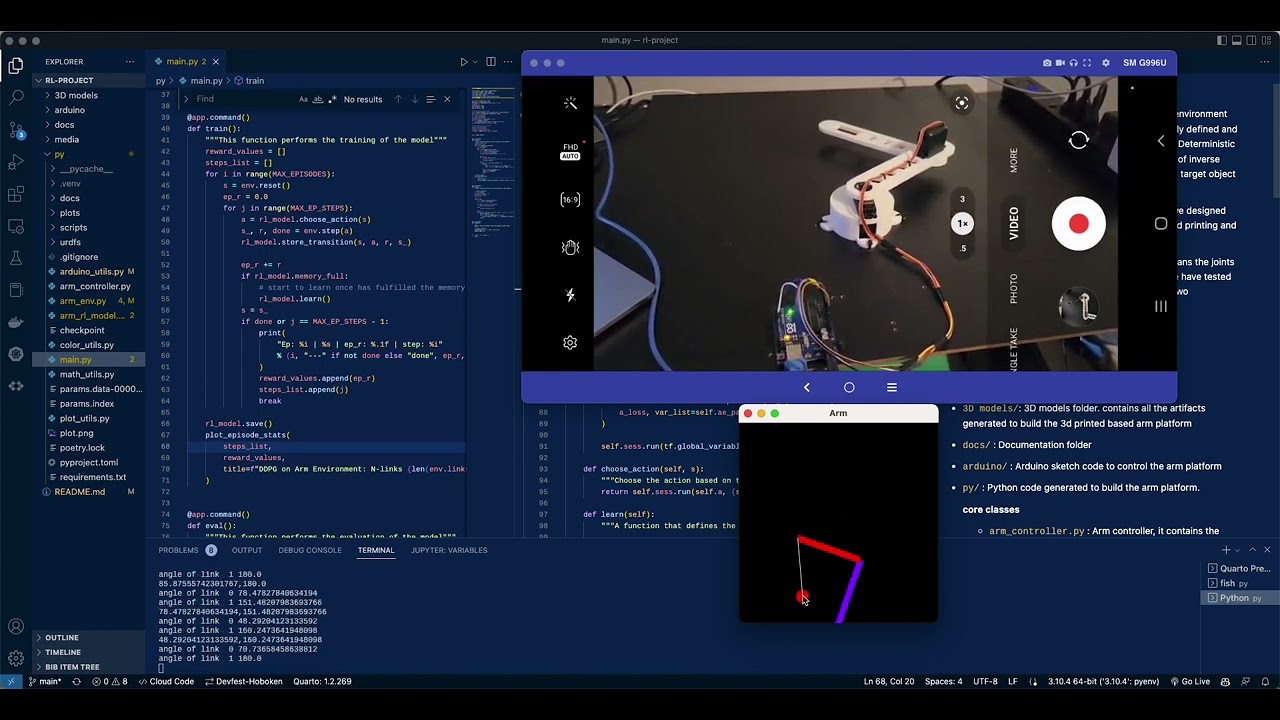The width and height of the screenshot is (1280, 720).
Task: Switch to the TERMINAL panel tab
Action: (376, 550)
